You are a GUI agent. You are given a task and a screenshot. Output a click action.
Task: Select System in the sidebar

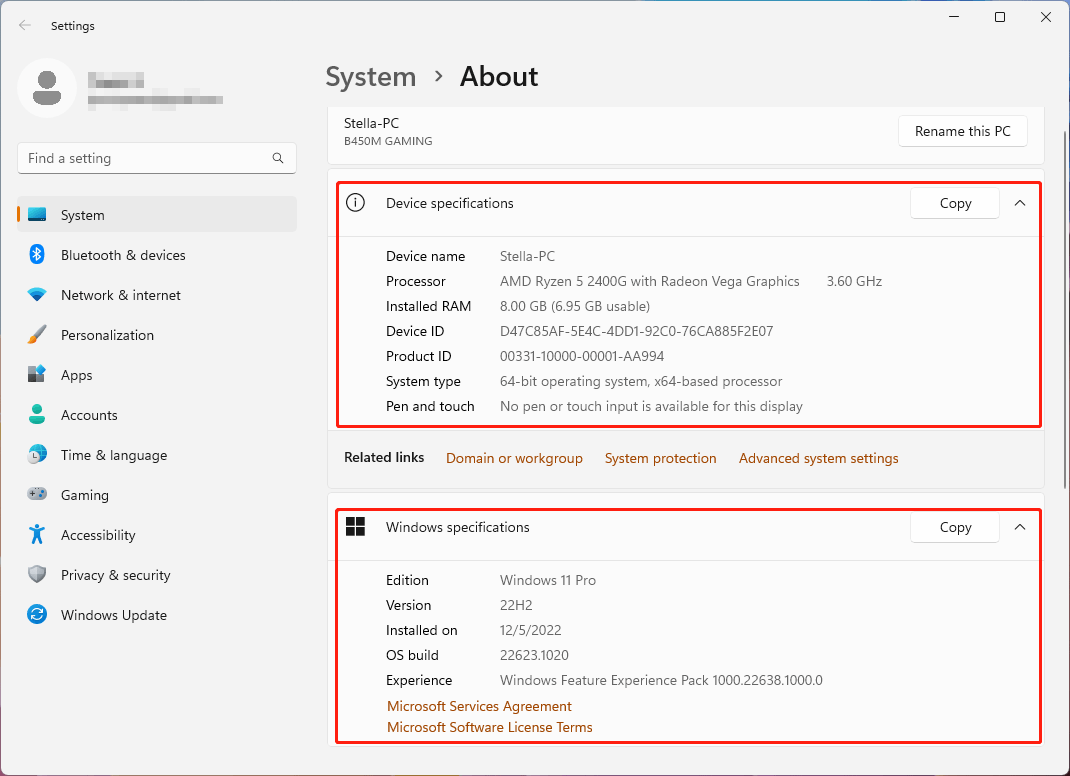point(82,214)
